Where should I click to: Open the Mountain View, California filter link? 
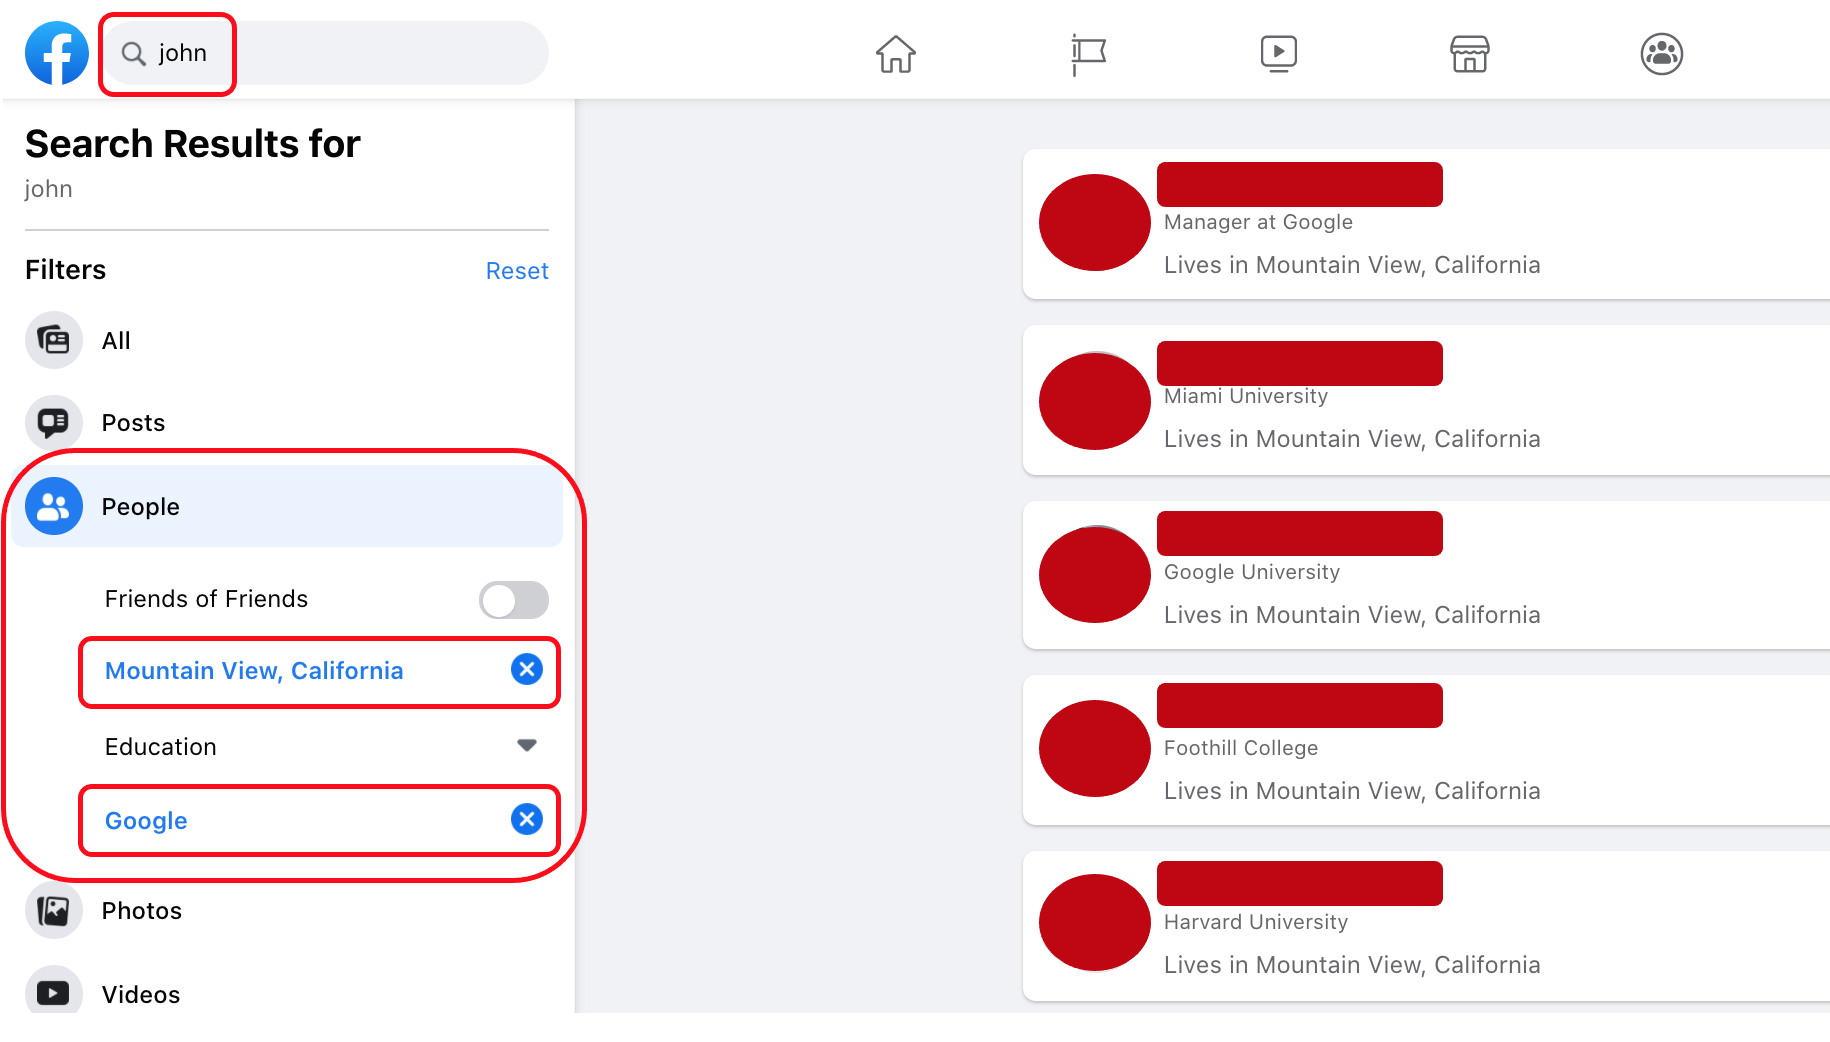tap(254, 671)
